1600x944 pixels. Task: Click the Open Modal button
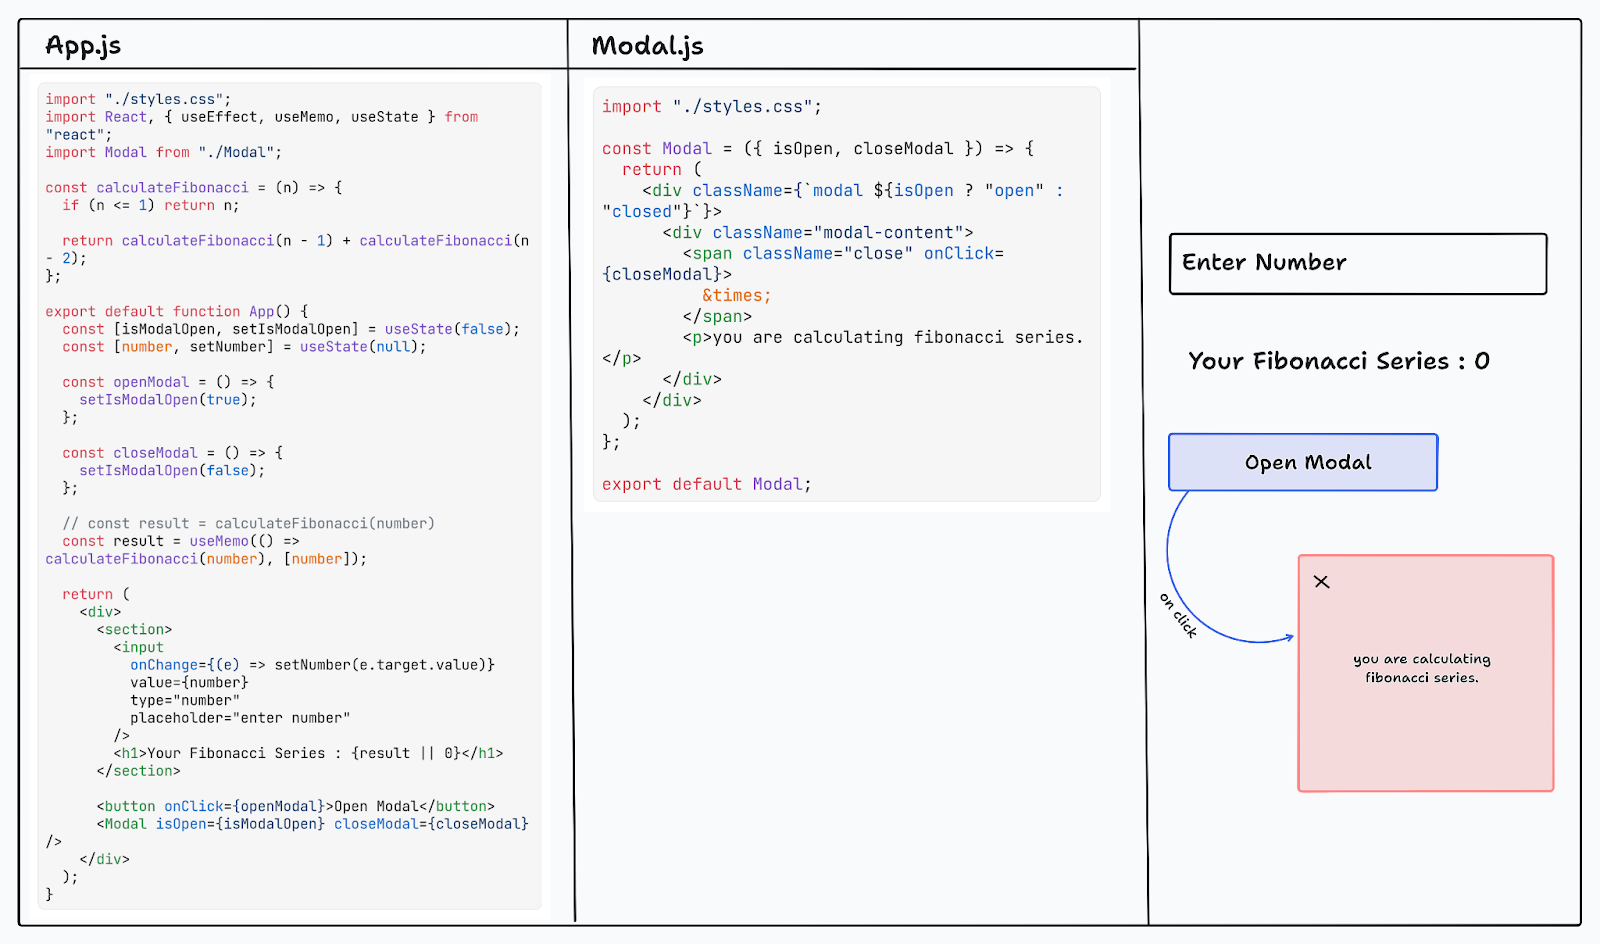1303,462
